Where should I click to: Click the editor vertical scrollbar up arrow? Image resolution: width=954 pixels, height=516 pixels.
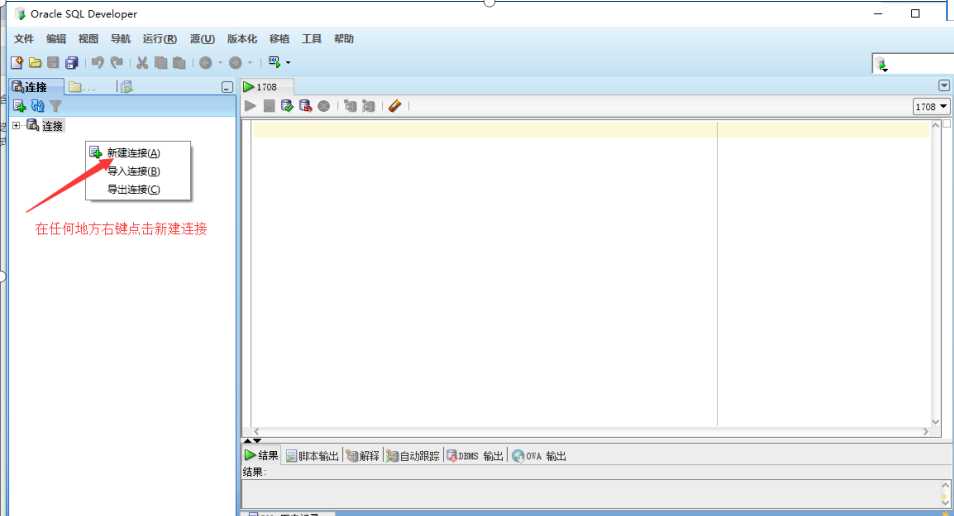(x=935, y=125)
